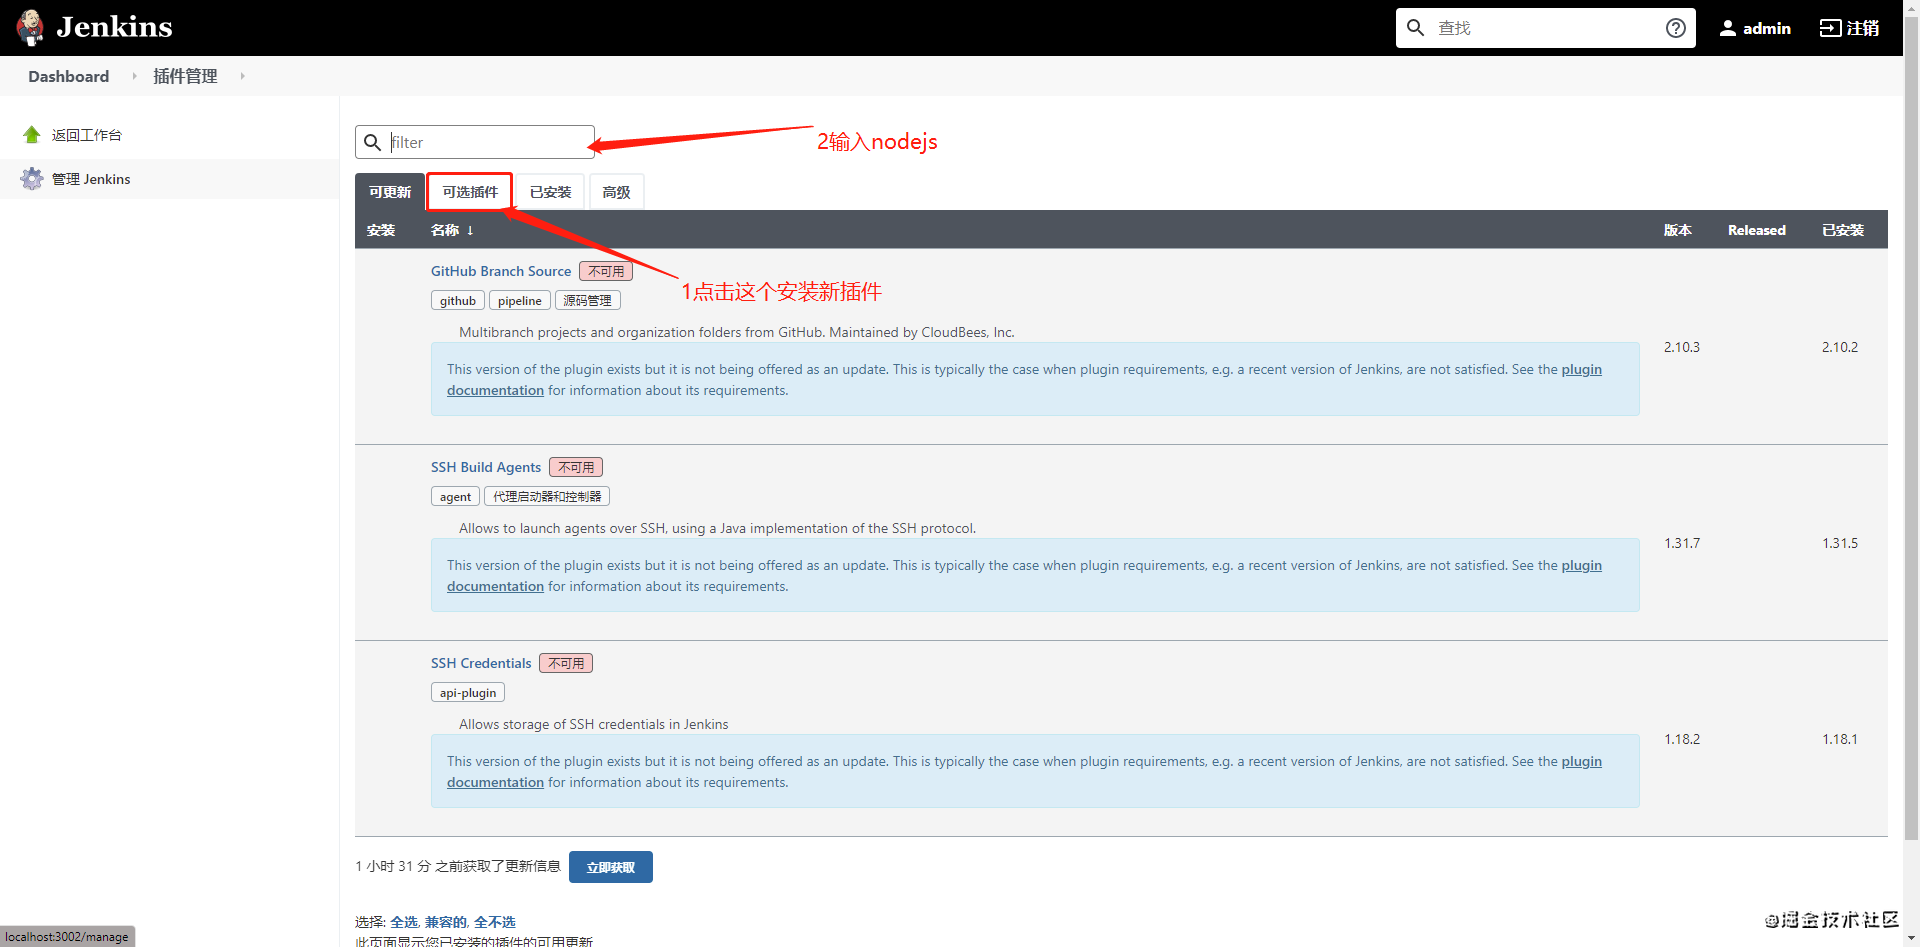This screenshot has height=947, width=1920.
Task: Click the gear icon for 管理 Jenkins
Action: click(x=32, y=179)
